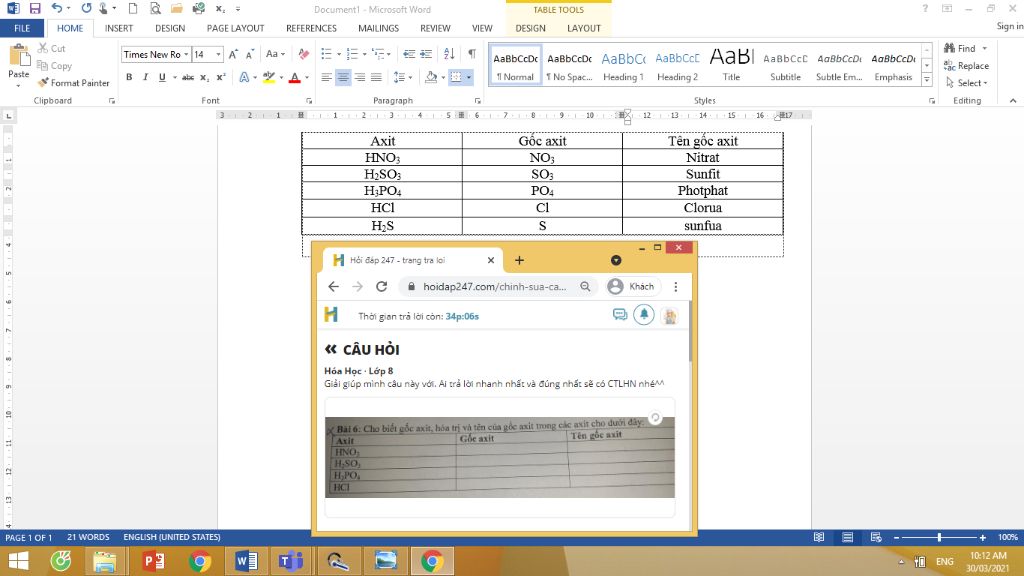Toggle Underline formatting
This screenshot has height=576, width=1024.
point(162,77)
